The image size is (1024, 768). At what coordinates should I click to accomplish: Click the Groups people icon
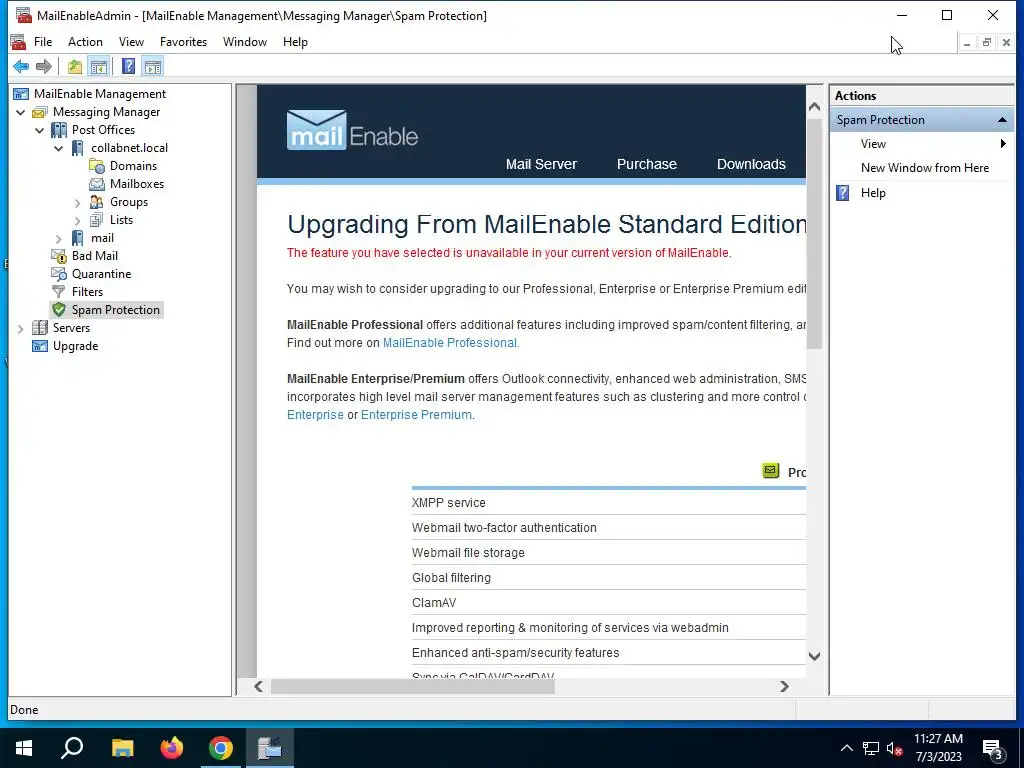click(x=97, y=202)
